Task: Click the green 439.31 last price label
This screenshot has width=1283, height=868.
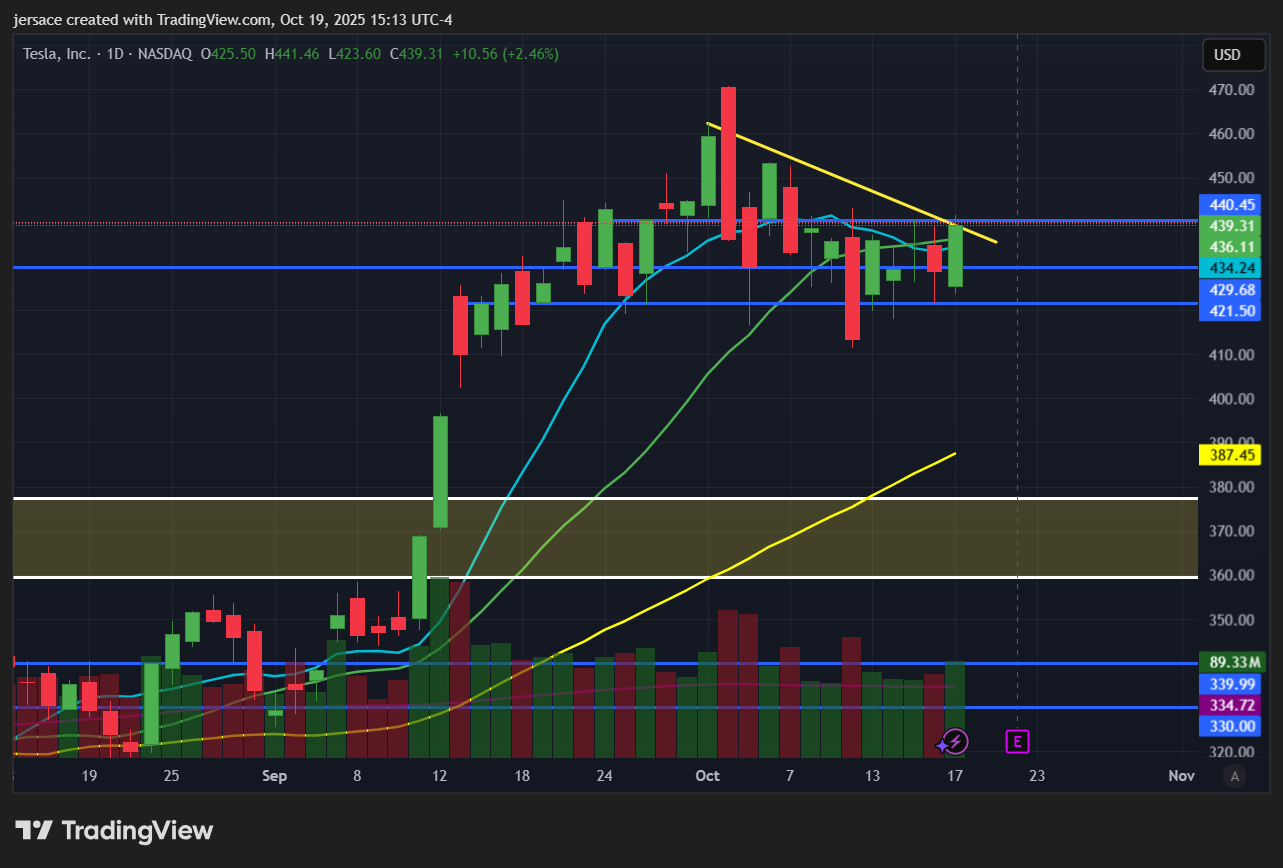Action: click(x=1232, y=225)
